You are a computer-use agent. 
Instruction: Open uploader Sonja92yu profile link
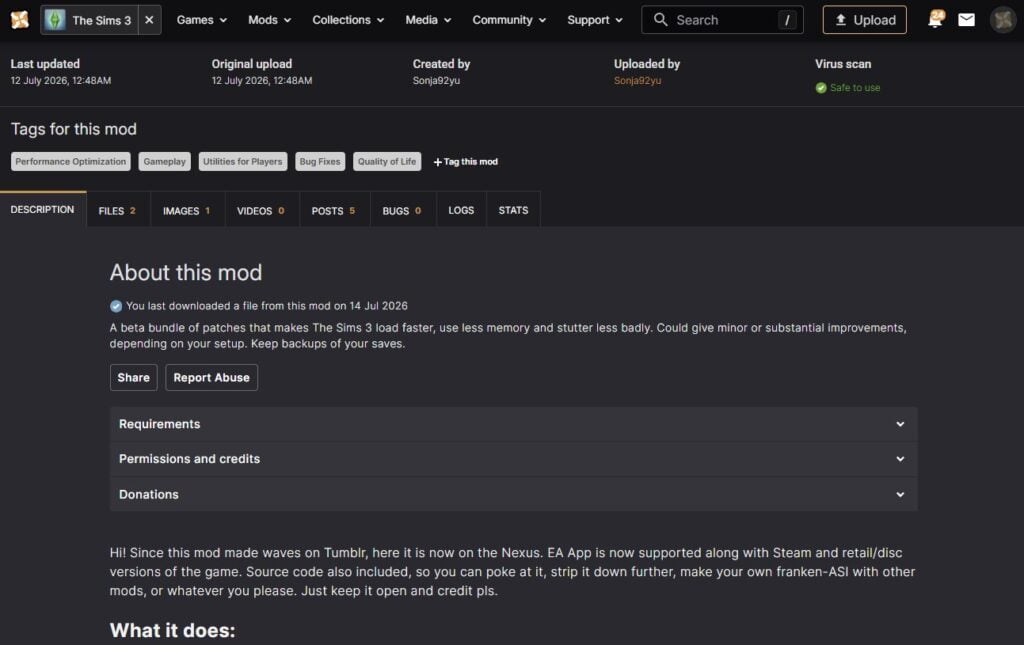(637, 80)
